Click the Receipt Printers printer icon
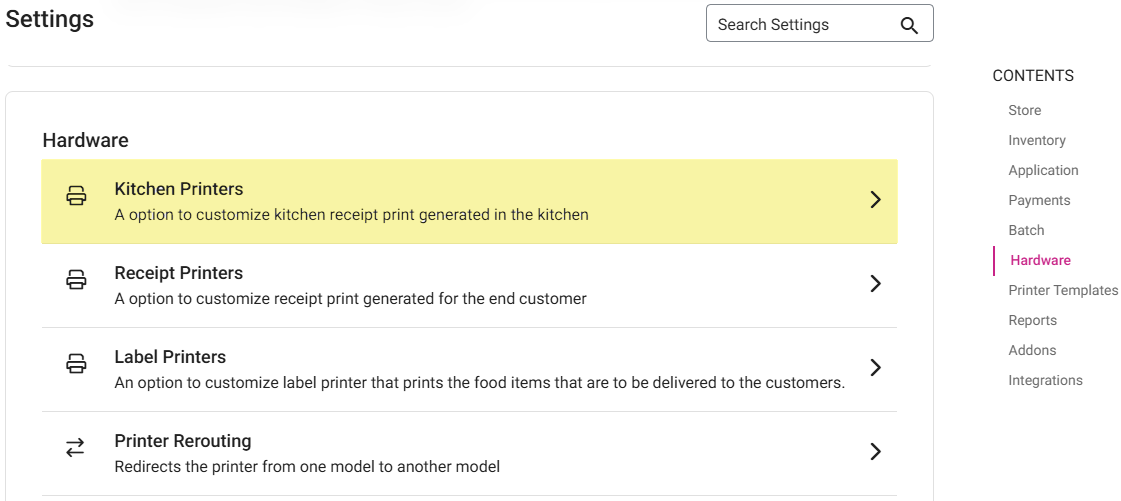 click(76, 281)
